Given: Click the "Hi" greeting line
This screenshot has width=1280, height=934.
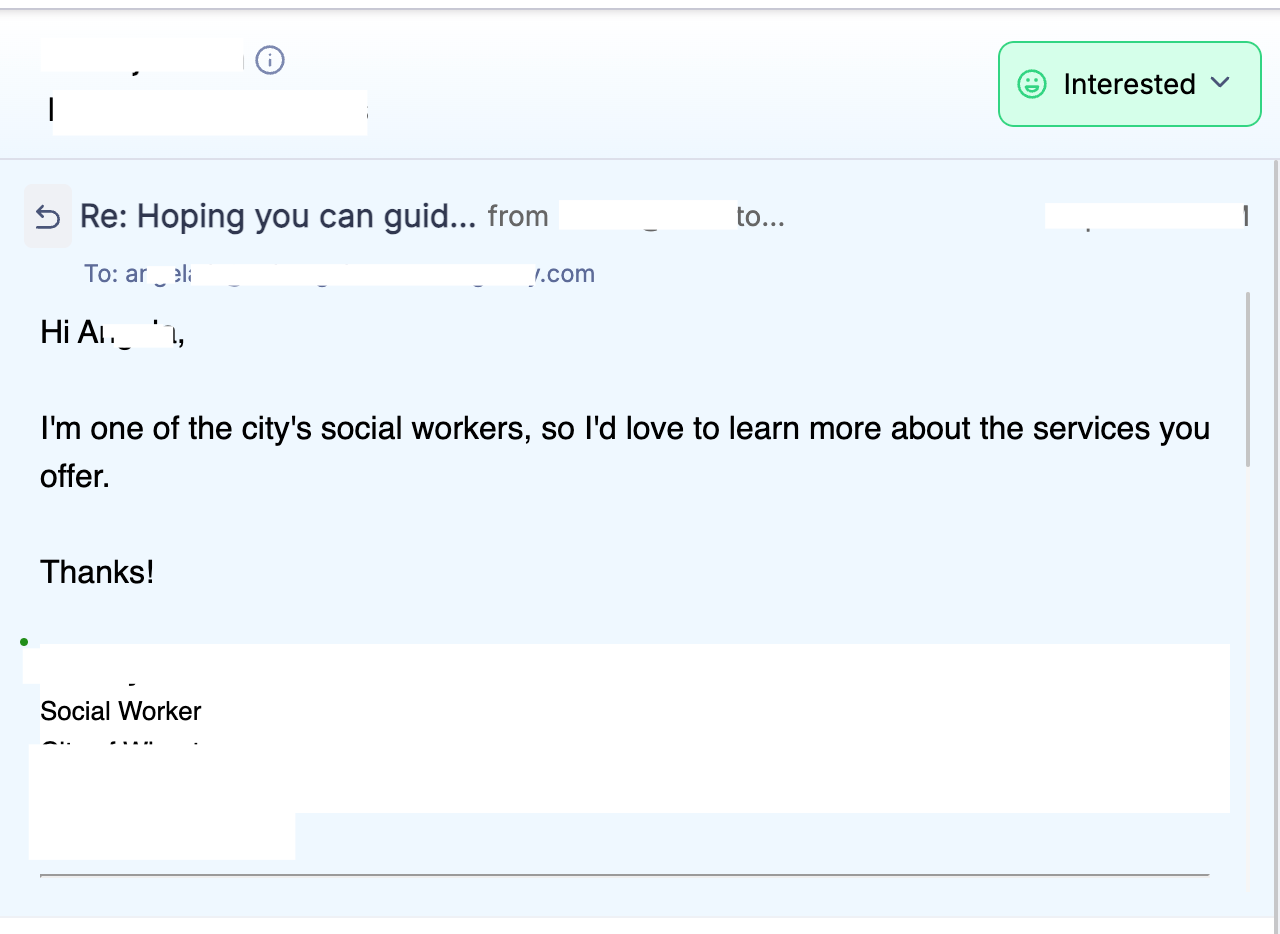Looking at the screenshot, I should click(55, 332).
